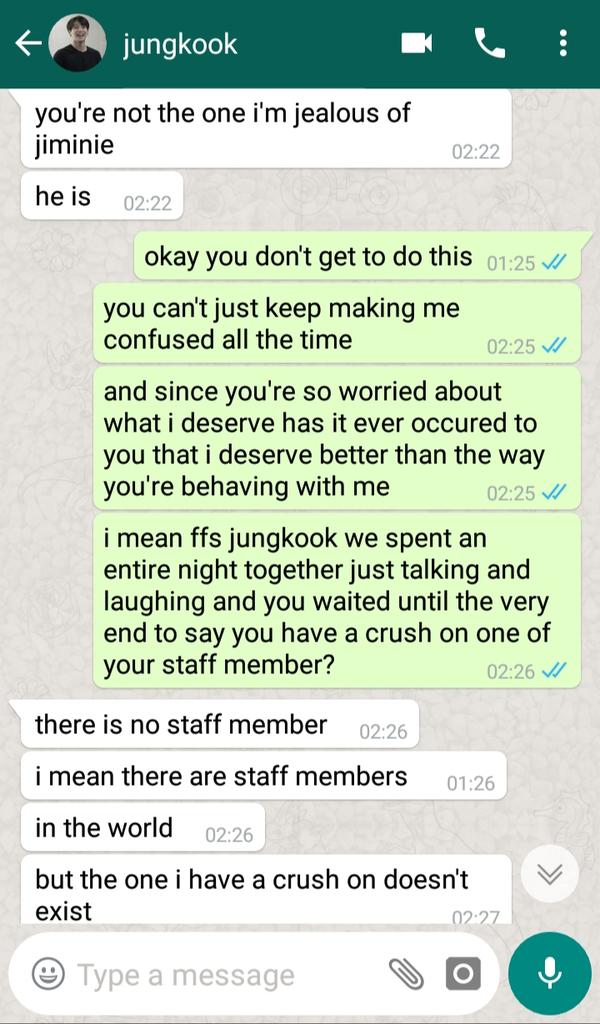The width and height of the screenshot is (600, 1024).
Task: Start a video call with jungkook
Action: pos(416,44)
